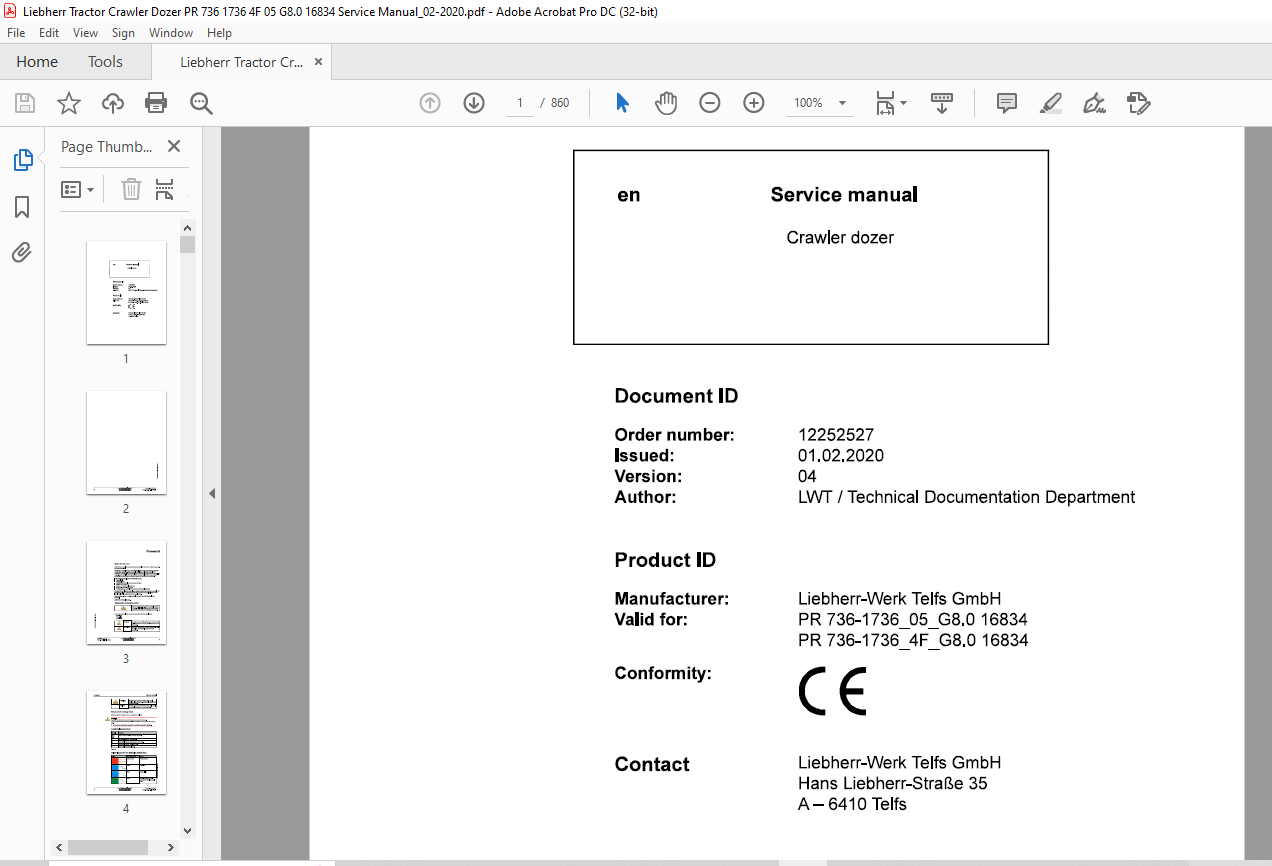Image resolution: width=1272 pixels, height=866 pixels.
Task: Click the total page count 860
Action: pos(560,103)
